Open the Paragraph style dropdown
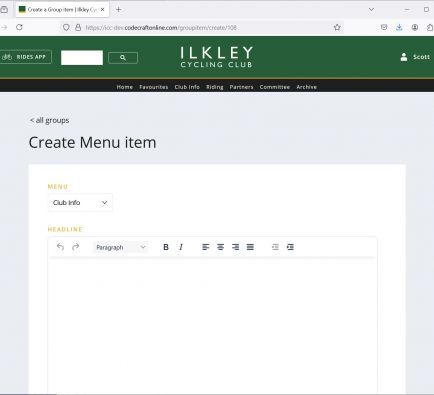This screenshot has width=434, height=395. click(120, 247)
